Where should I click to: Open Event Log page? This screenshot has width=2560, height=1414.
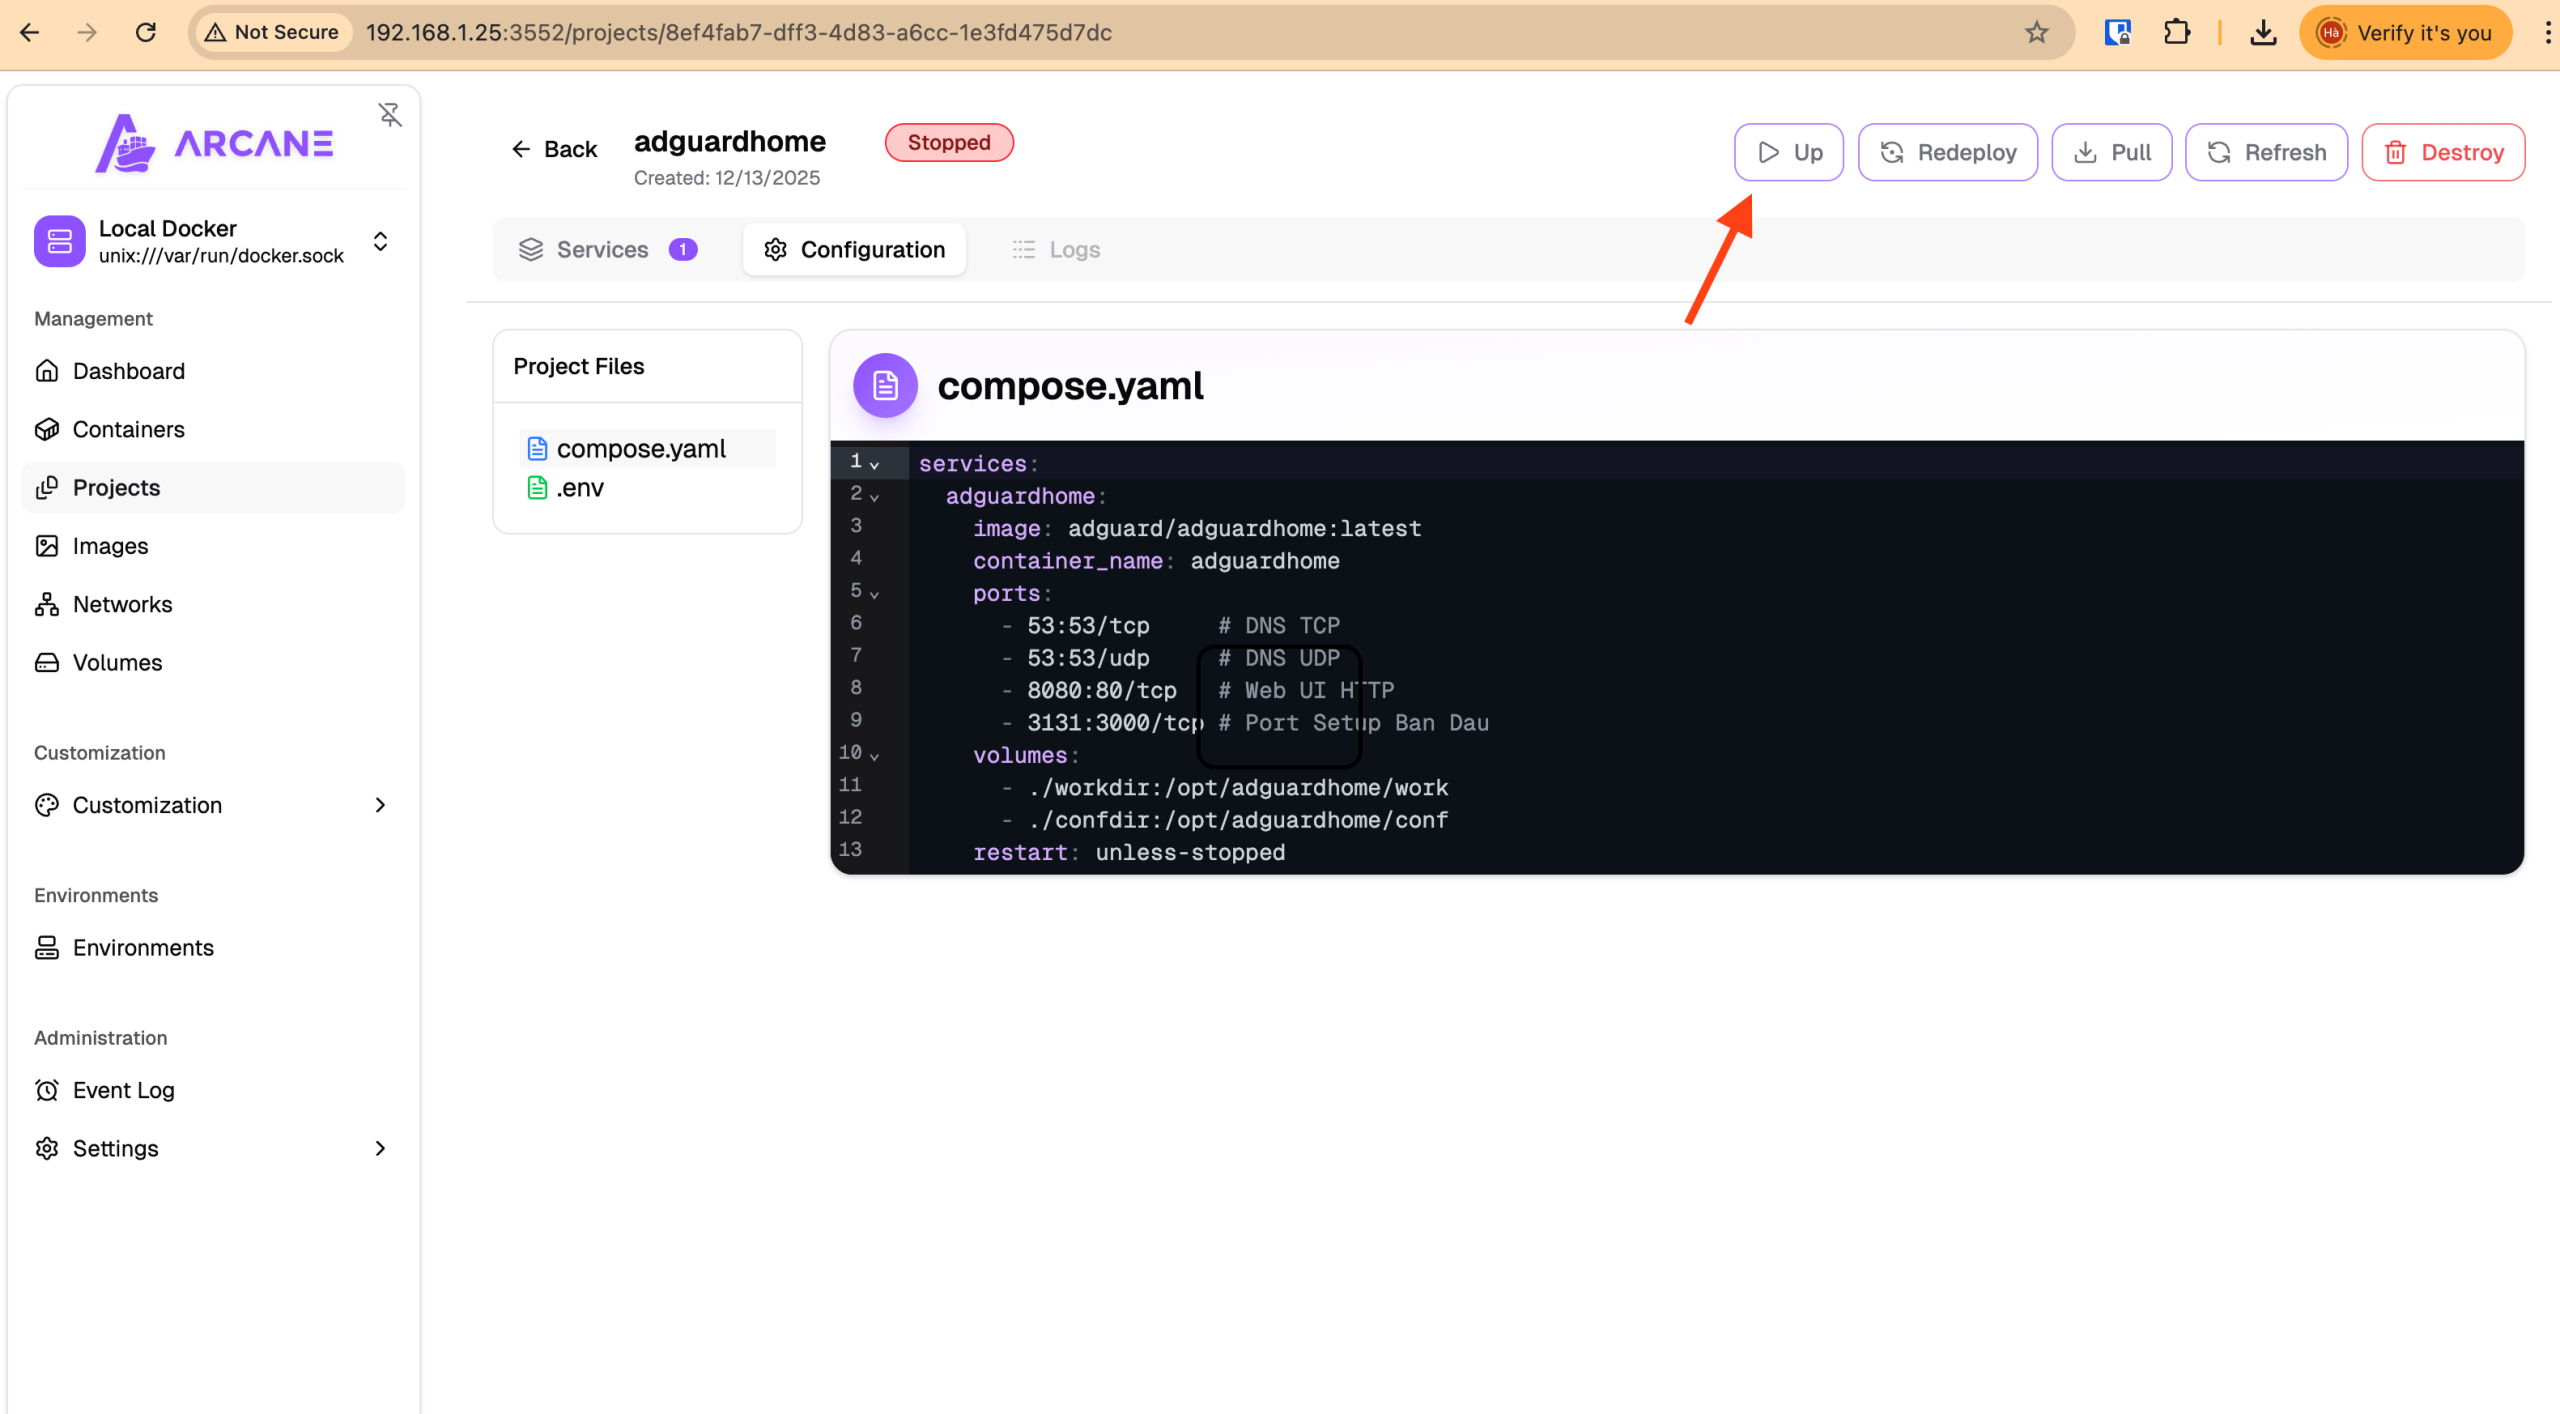point(123,1090)
